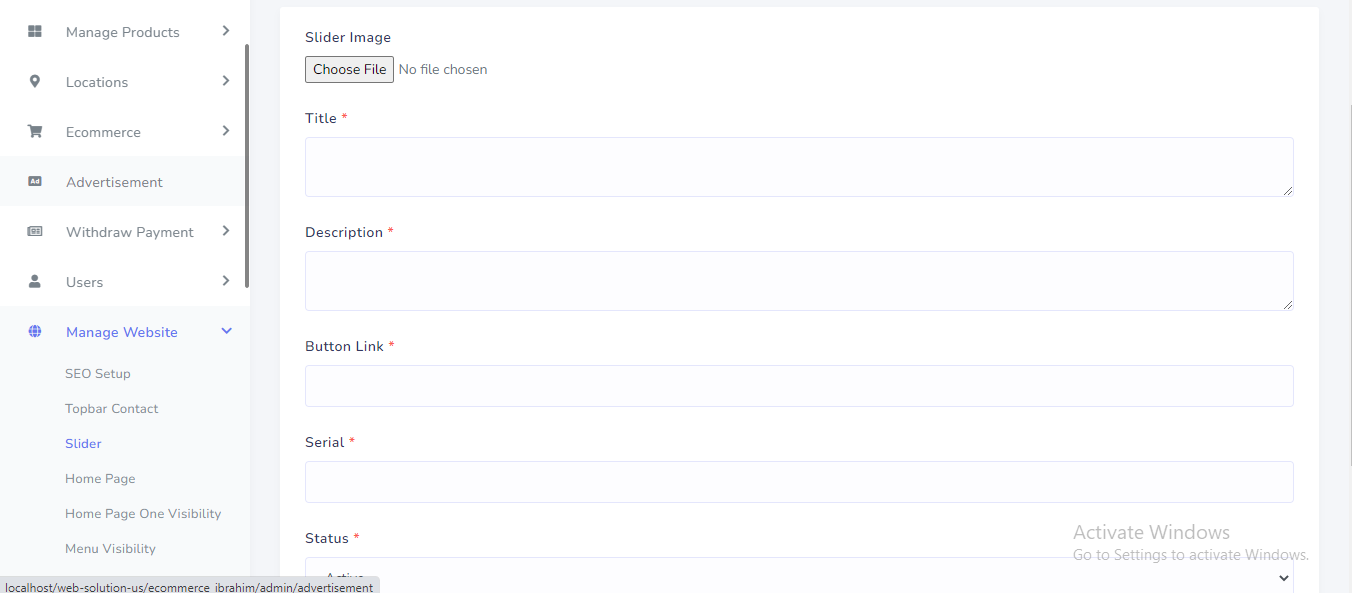
Task: Click the Withdraw Payment money icon
Action: tap(35, 232)
